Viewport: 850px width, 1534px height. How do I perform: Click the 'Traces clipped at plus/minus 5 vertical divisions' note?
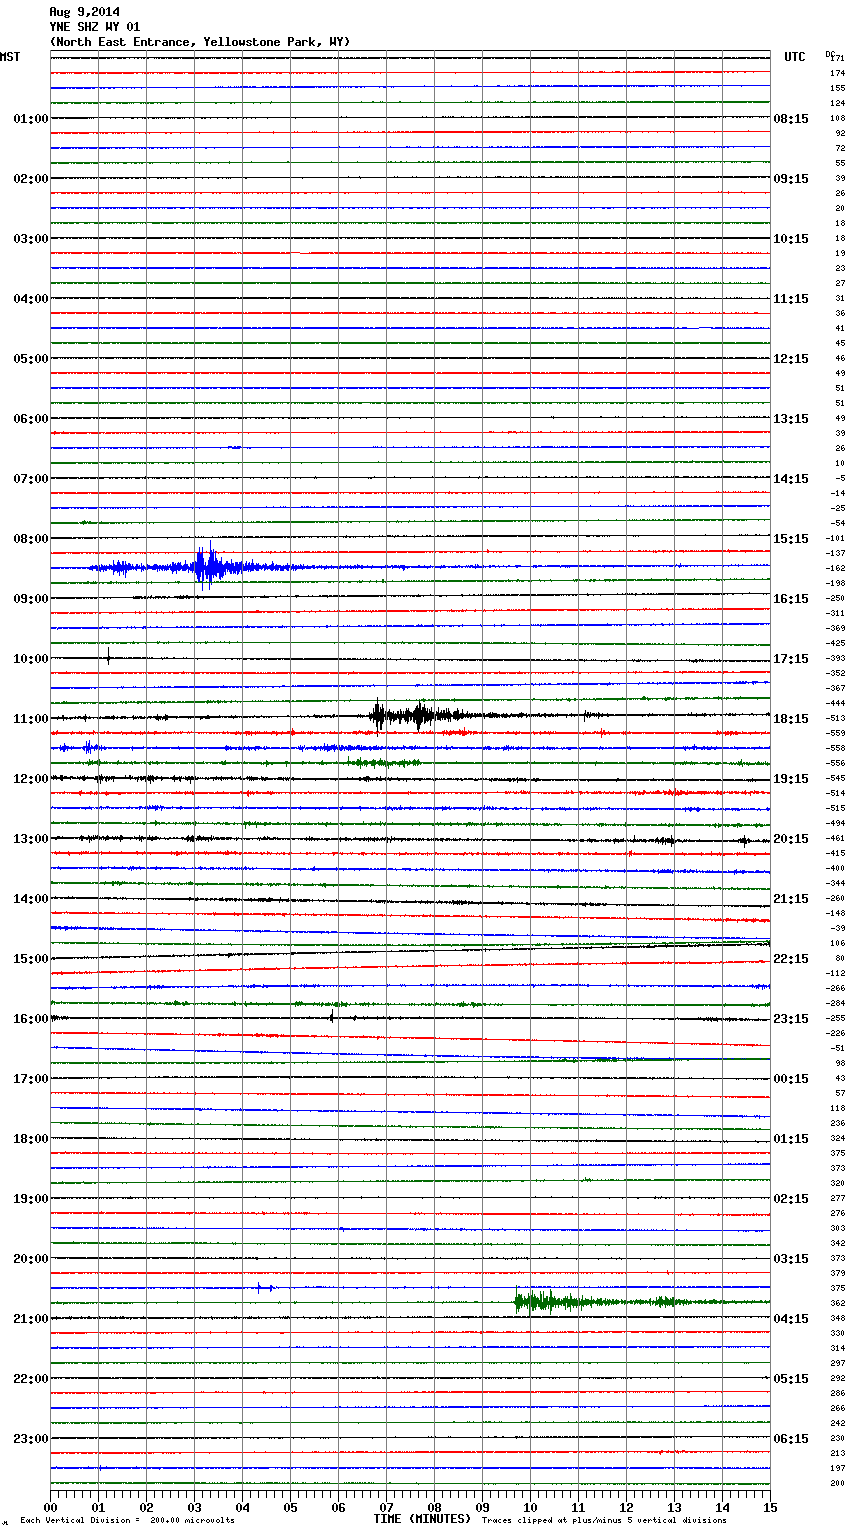(604, 1521)
